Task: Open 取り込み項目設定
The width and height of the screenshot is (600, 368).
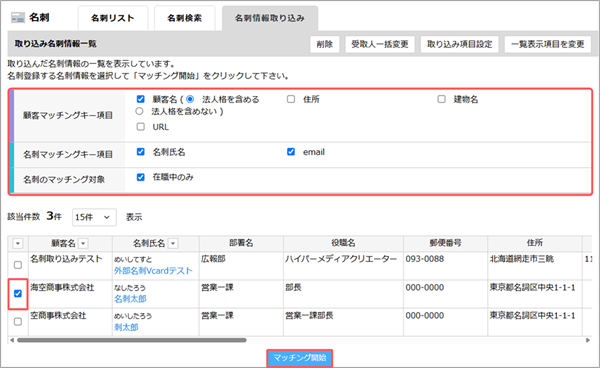Action: (460, 44)
